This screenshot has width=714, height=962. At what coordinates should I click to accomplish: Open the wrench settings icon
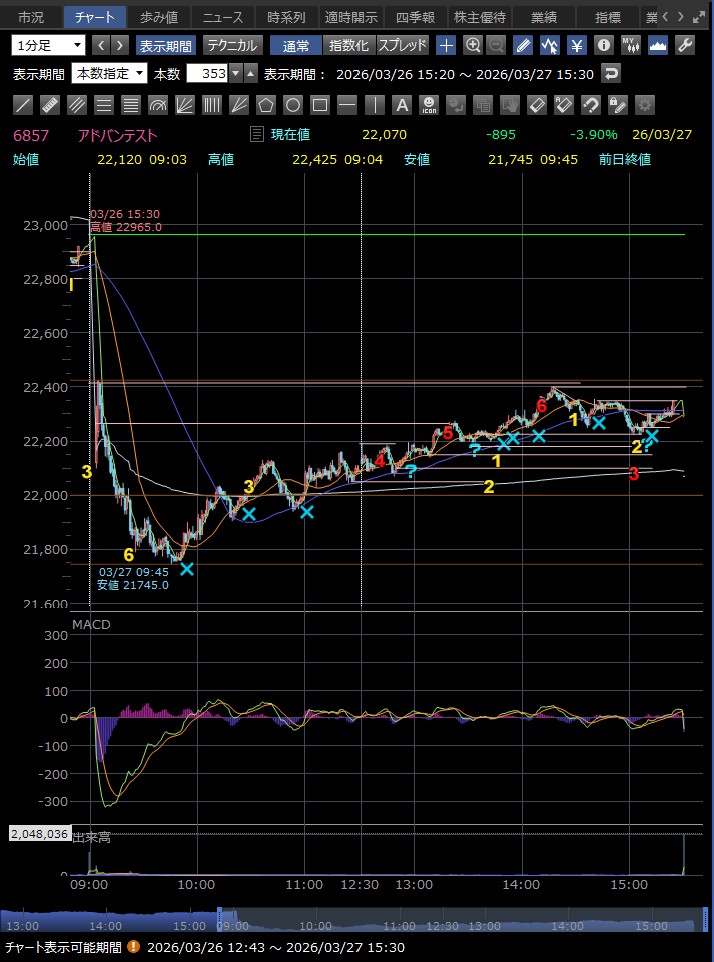pyautogui.click(x=685, y=45)
